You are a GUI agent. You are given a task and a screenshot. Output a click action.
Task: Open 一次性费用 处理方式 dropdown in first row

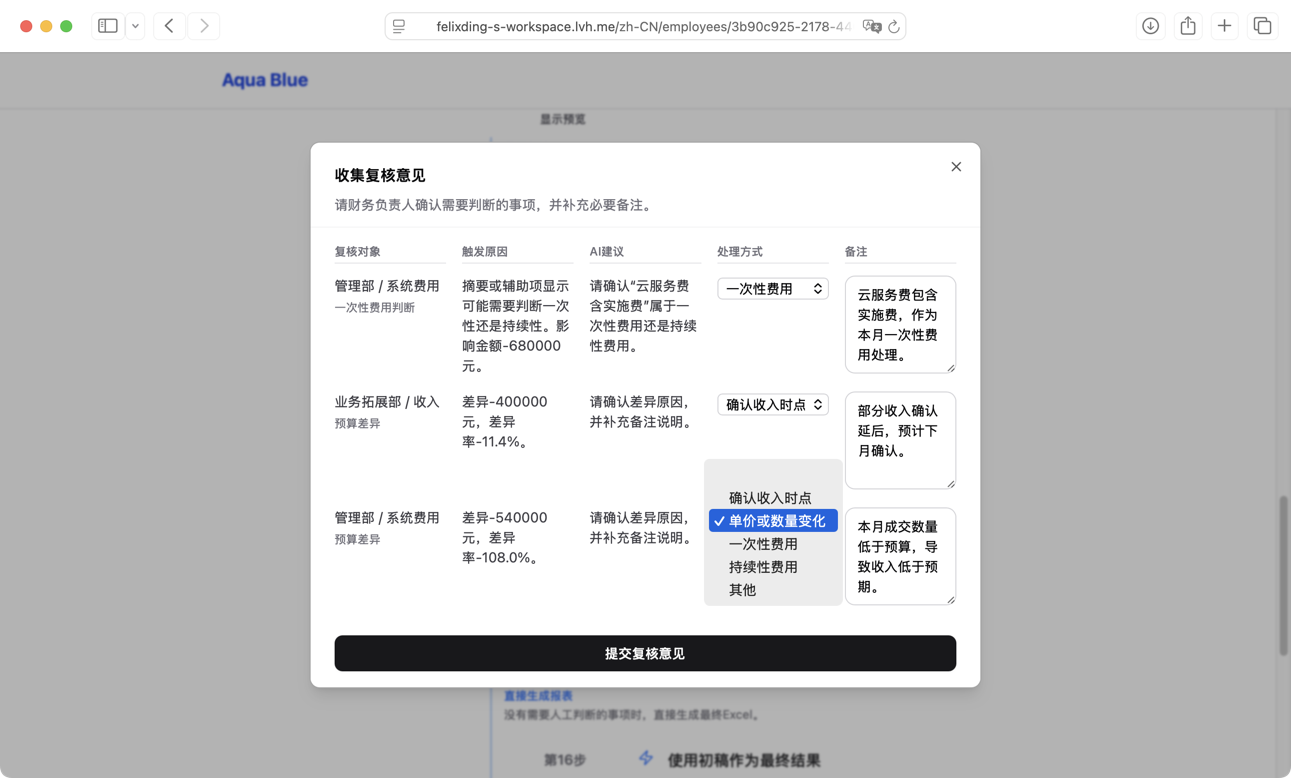(x=773, y=288)
